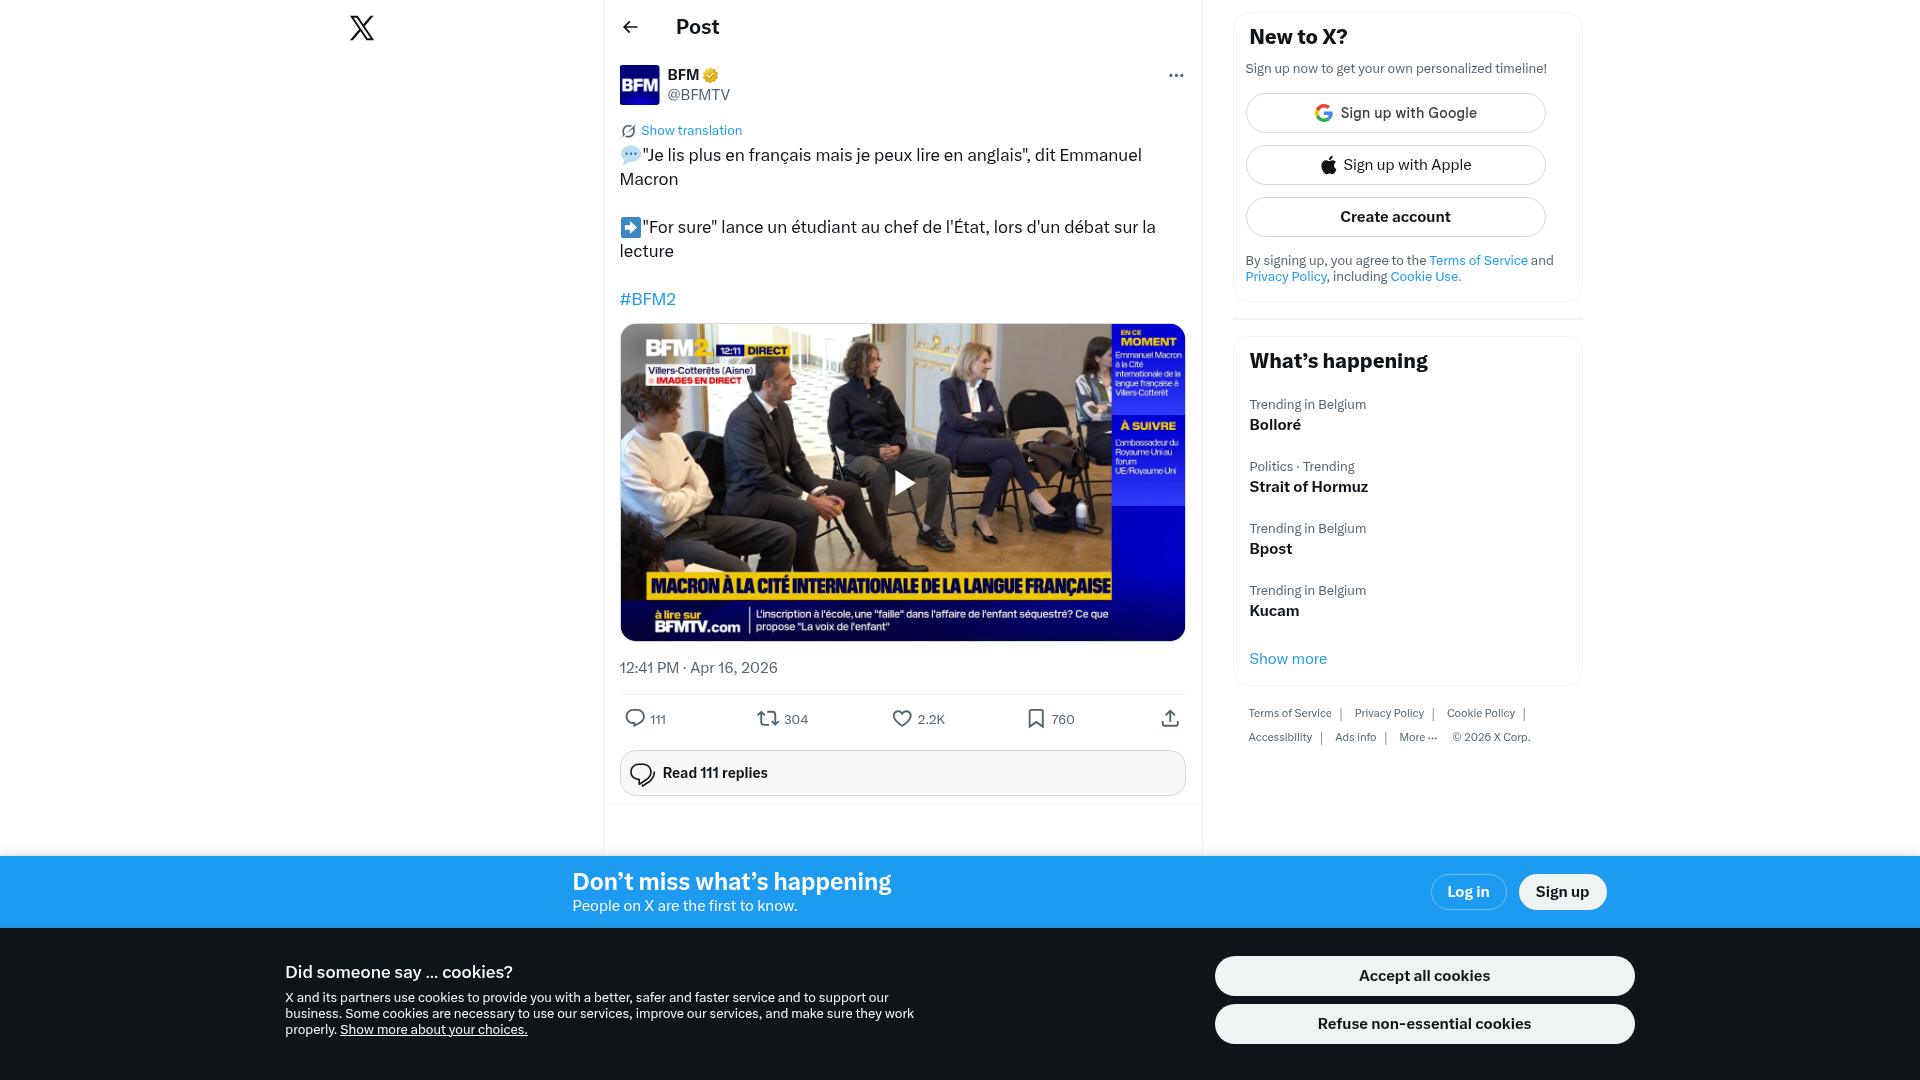This screenshot has height=1080, width=1920.
Task: Open BFM profile avatar
Action: tap(639, 85)
